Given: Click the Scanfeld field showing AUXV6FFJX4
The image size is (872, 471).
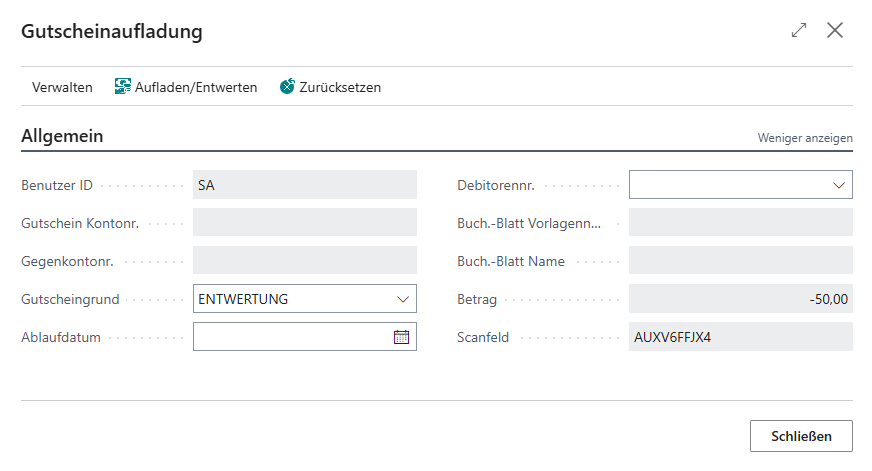Looking at the screenshot, I should click(x=740, y=337).
